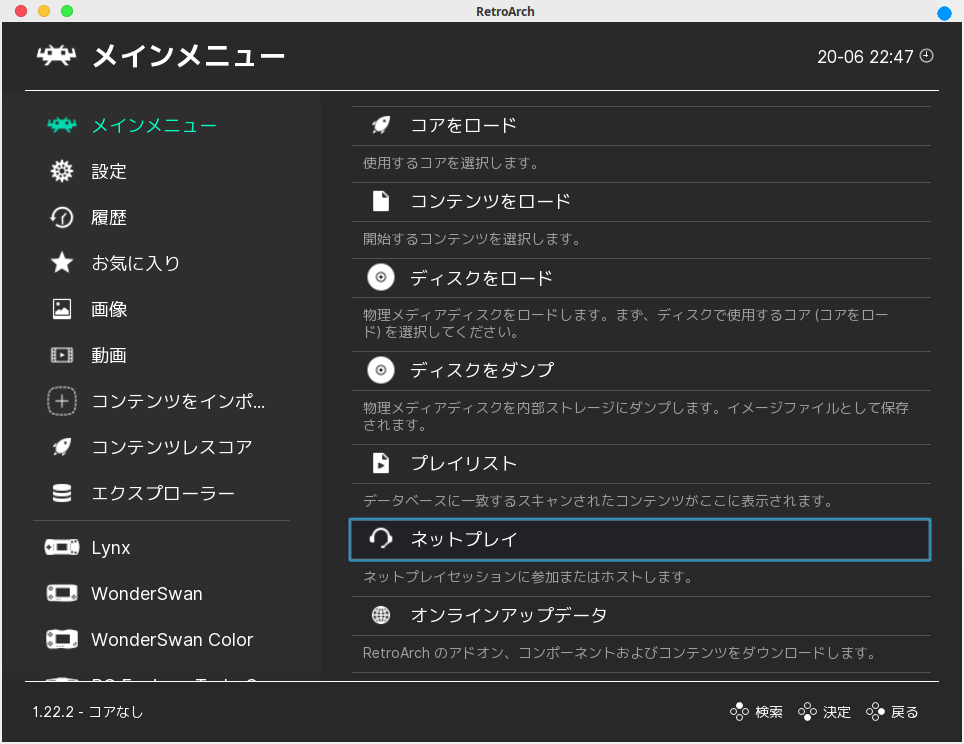Click the 物理メディアディスクを内部ストレージ description text

636,416
